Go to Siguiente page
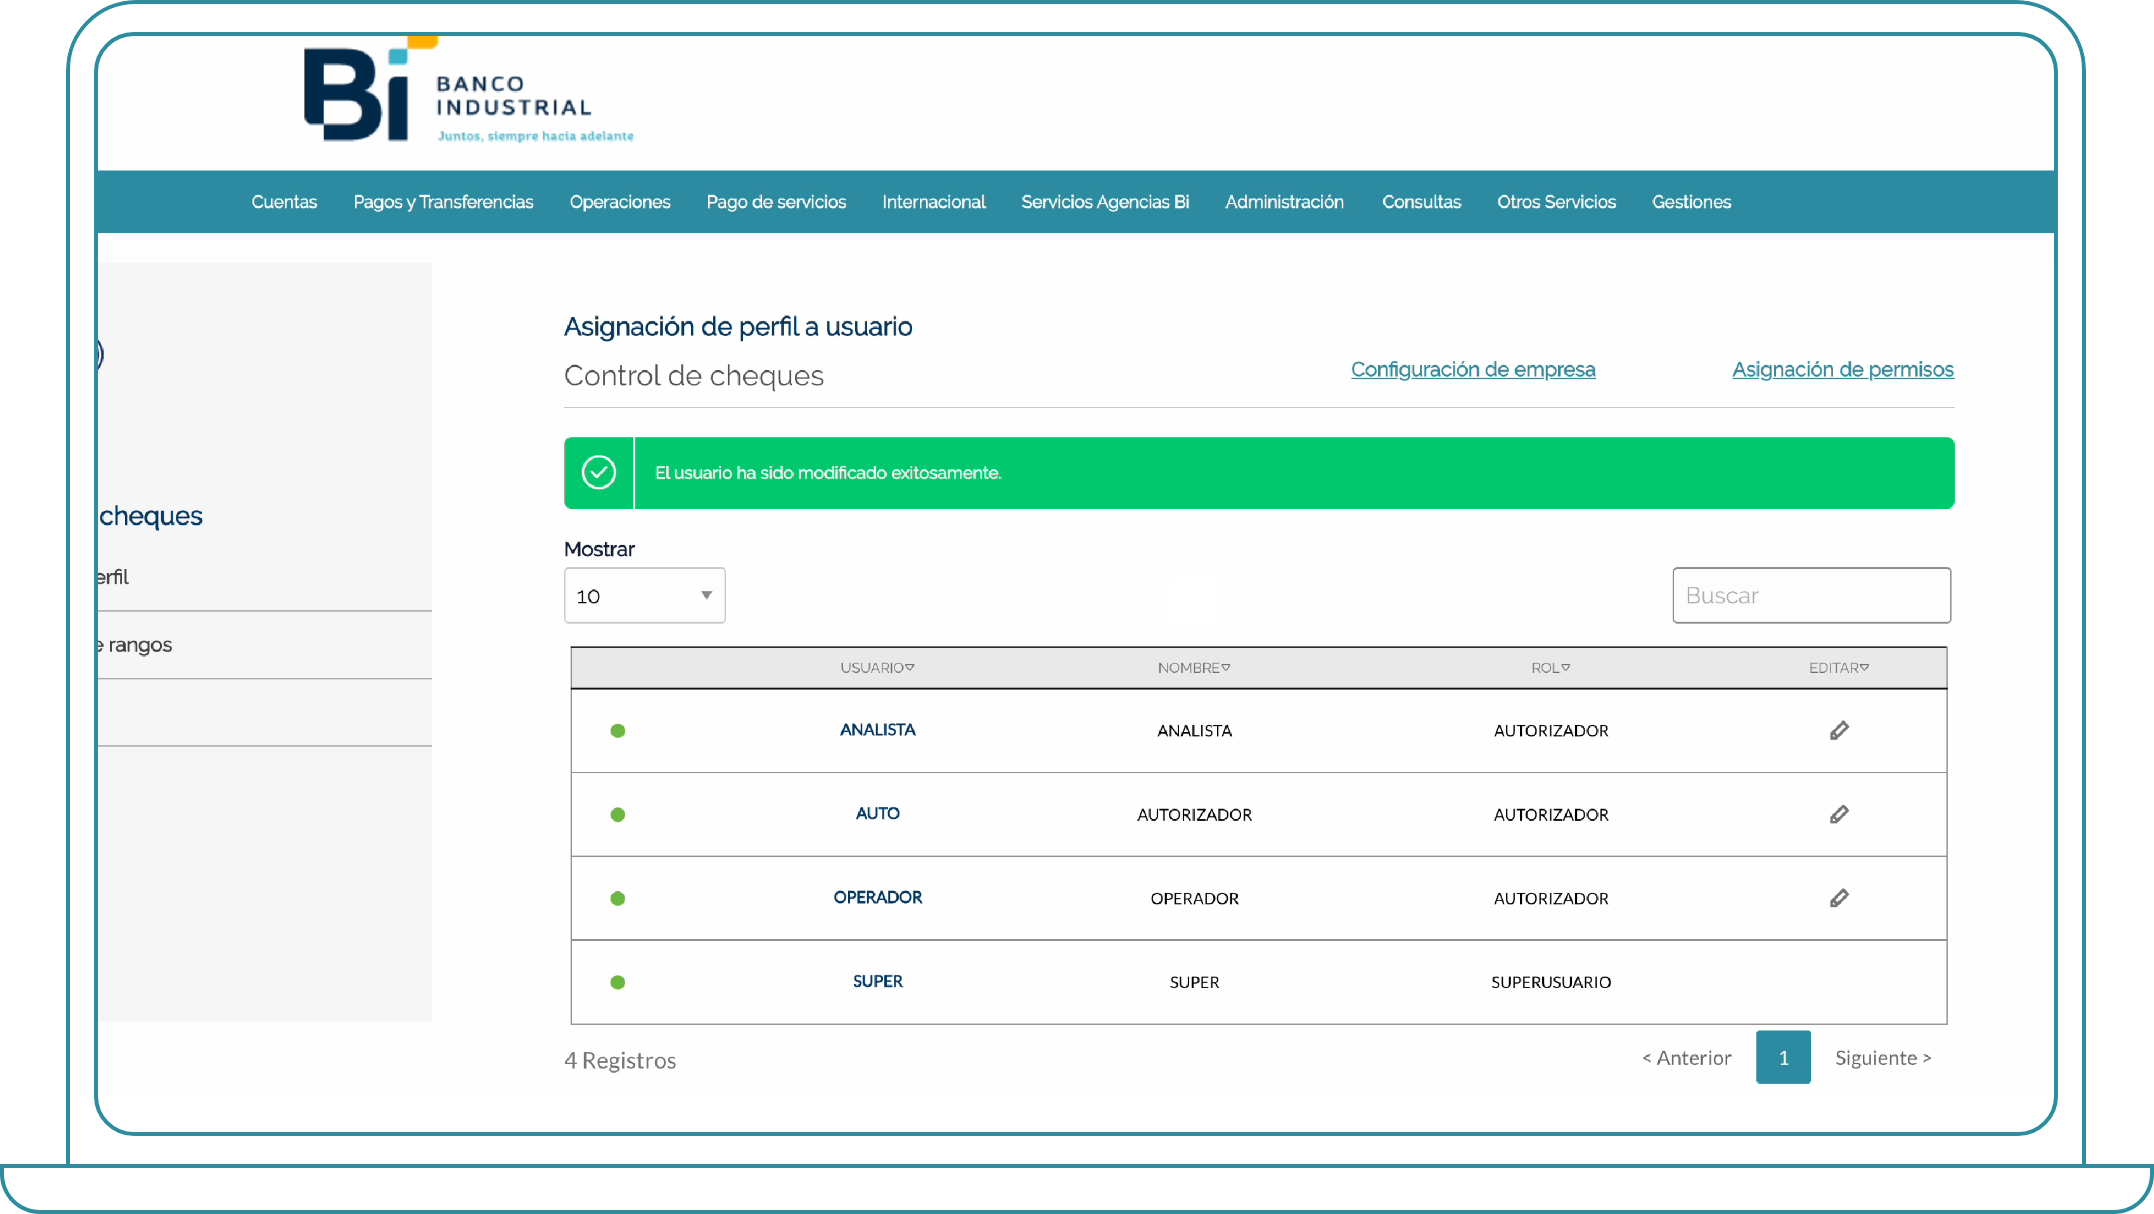 (1883, 1058)
